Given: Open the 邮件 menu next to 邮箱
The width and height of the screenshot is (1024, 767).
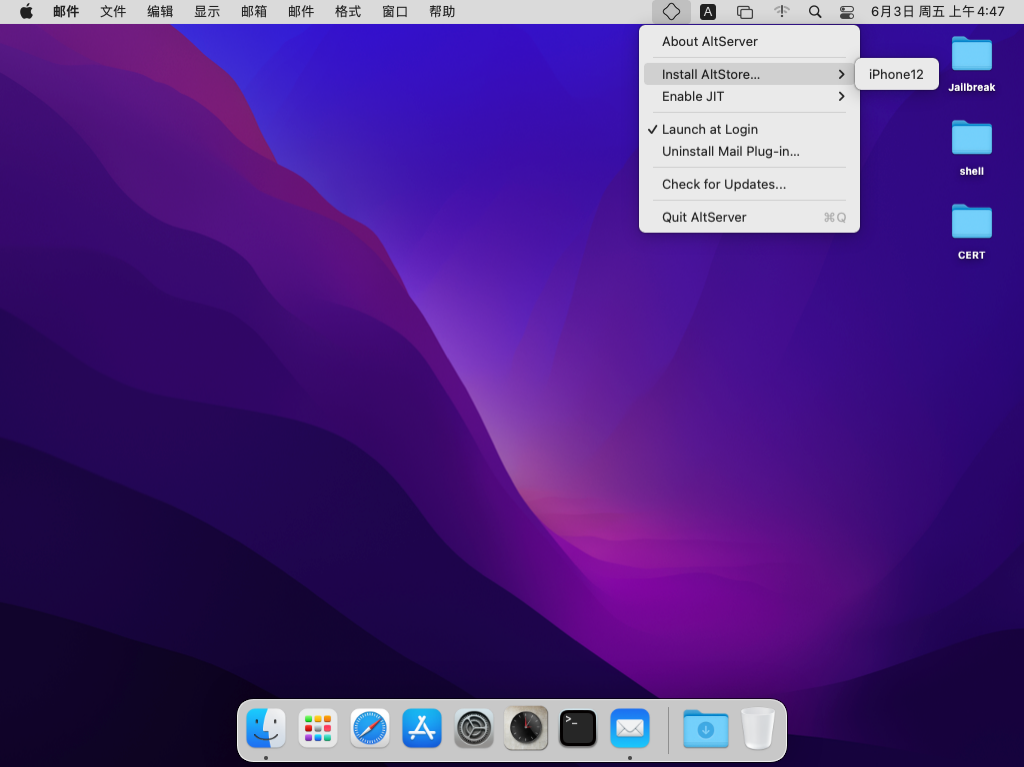Looking at the screenshot, I should (x=301, y=12).
